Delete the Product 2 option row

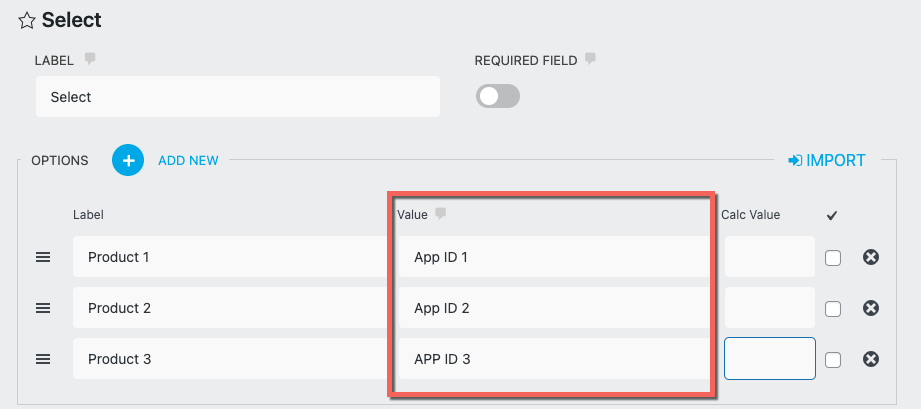coord(870,309)
